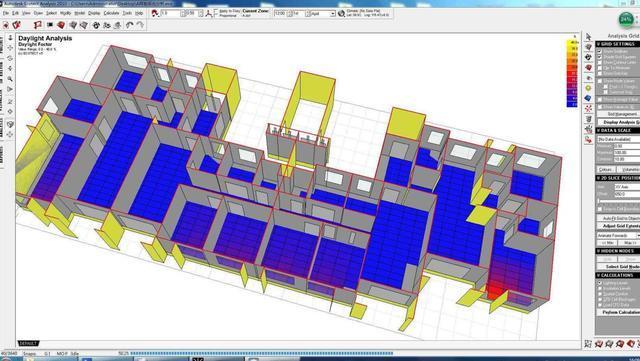Viewport: 640px width, 361px height.
Task: Open the Material Assignments panel icon
Action: 588,57
